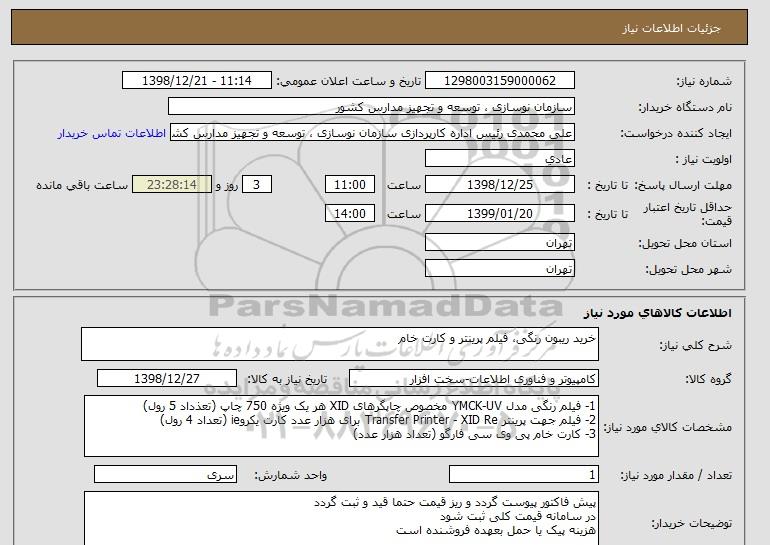The height and width of the screenshot is (545, 770).
Task: Click the response deadline hour 11:00
Action: (x=350, y=185)
